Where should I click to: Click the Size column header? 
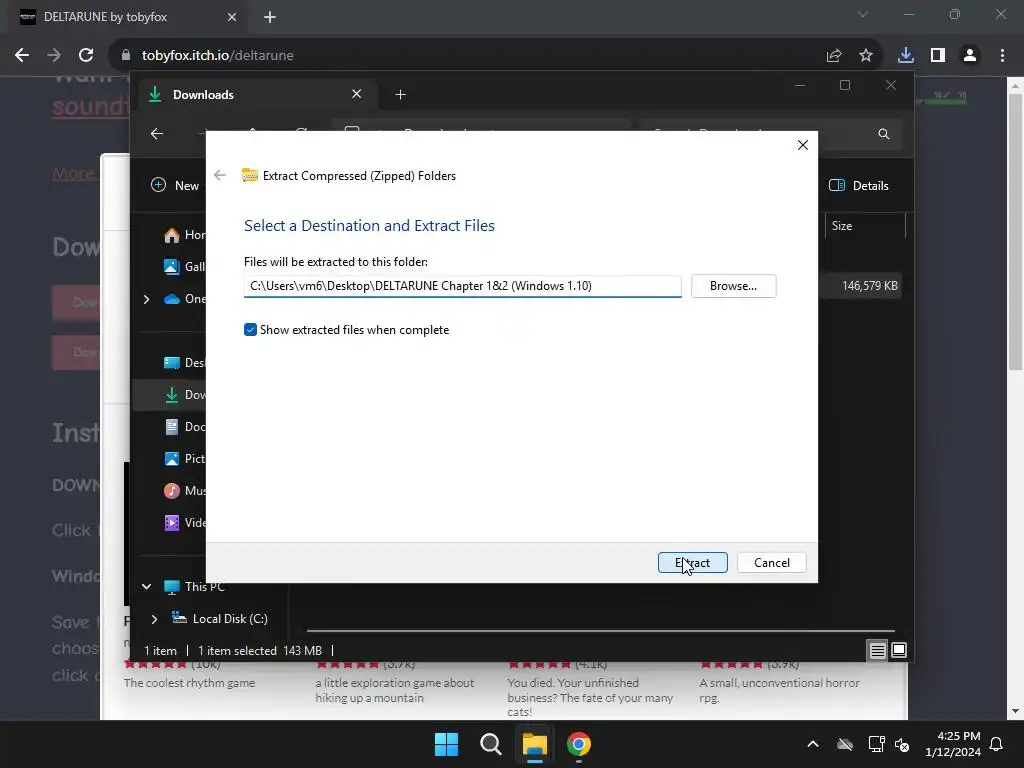coord(865,226)
